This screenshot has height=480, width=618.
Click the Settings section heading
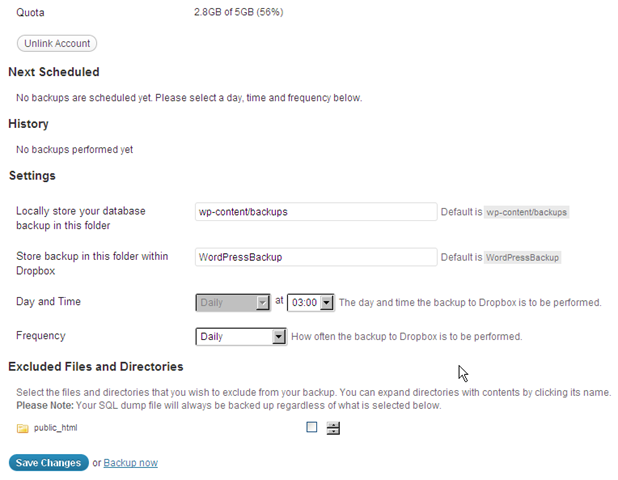coord(32,176)
